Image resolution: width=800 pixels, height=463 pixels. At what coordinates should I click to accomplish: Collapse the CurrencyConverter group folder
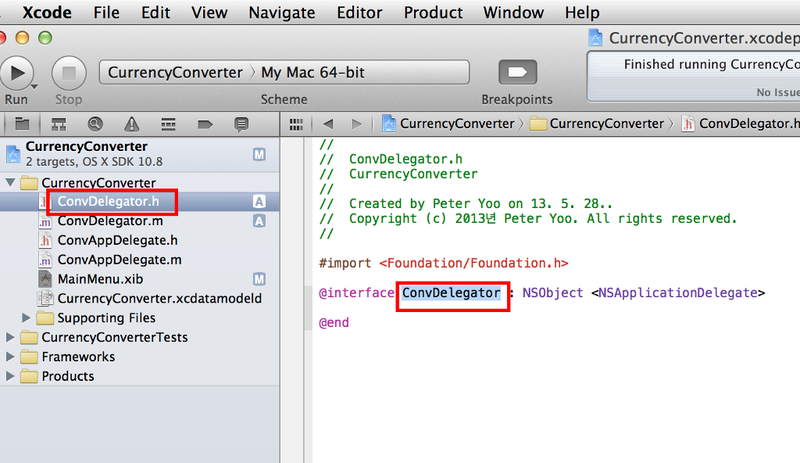click(11, 183)
